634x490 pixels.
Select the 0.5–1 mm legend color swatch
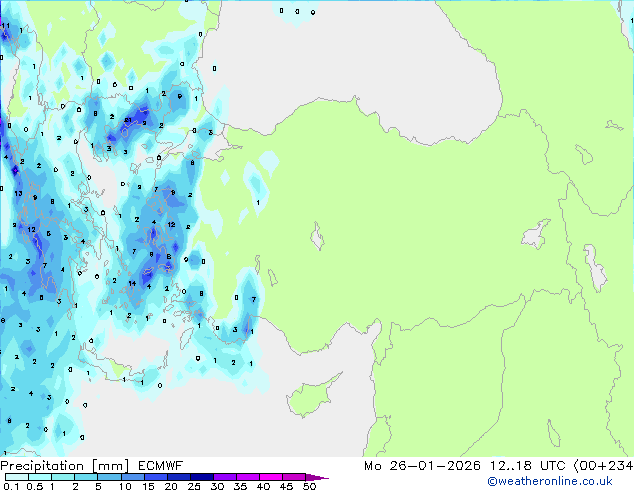point(40,477)
